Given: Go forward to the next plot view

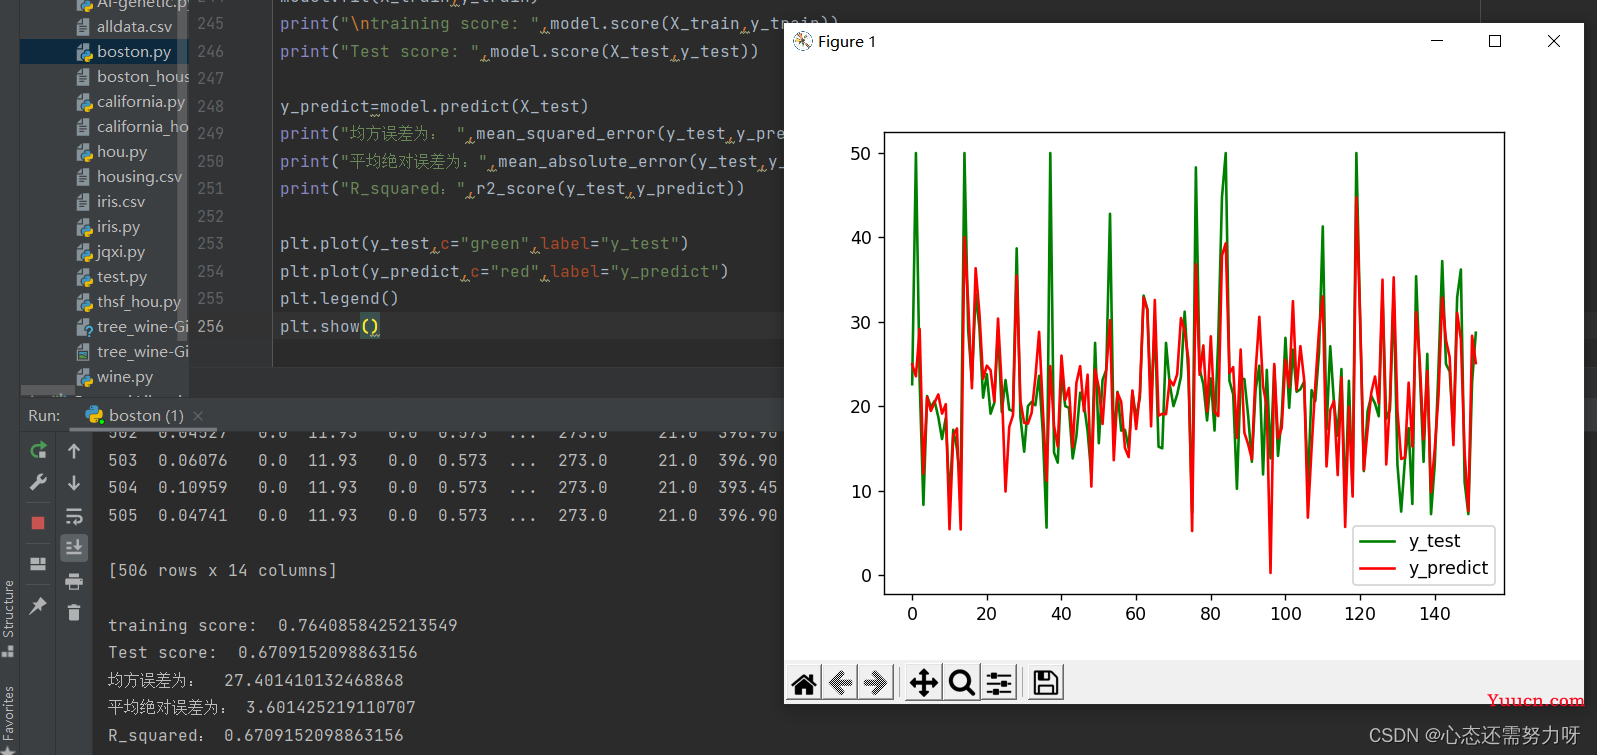Looking at the screenshot, I should coord(876,683).
